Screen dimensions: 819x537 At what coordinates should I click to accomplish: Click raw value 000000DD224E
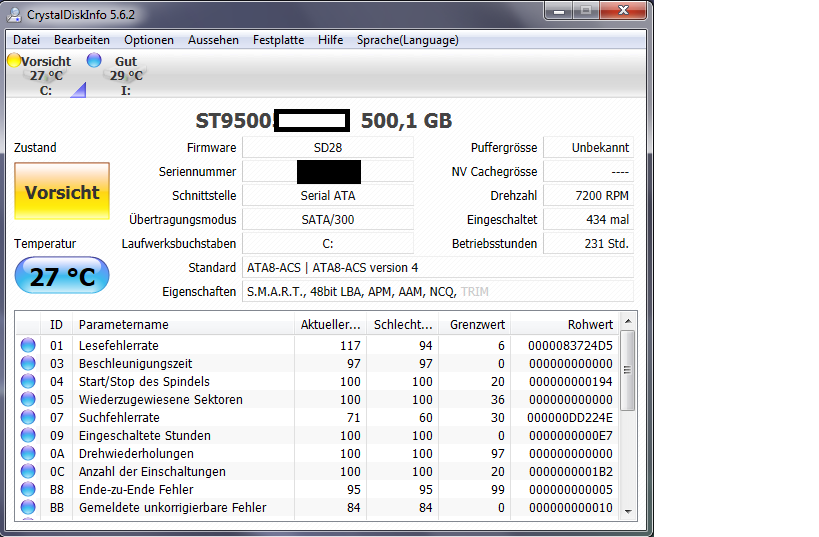click(570, 417)
